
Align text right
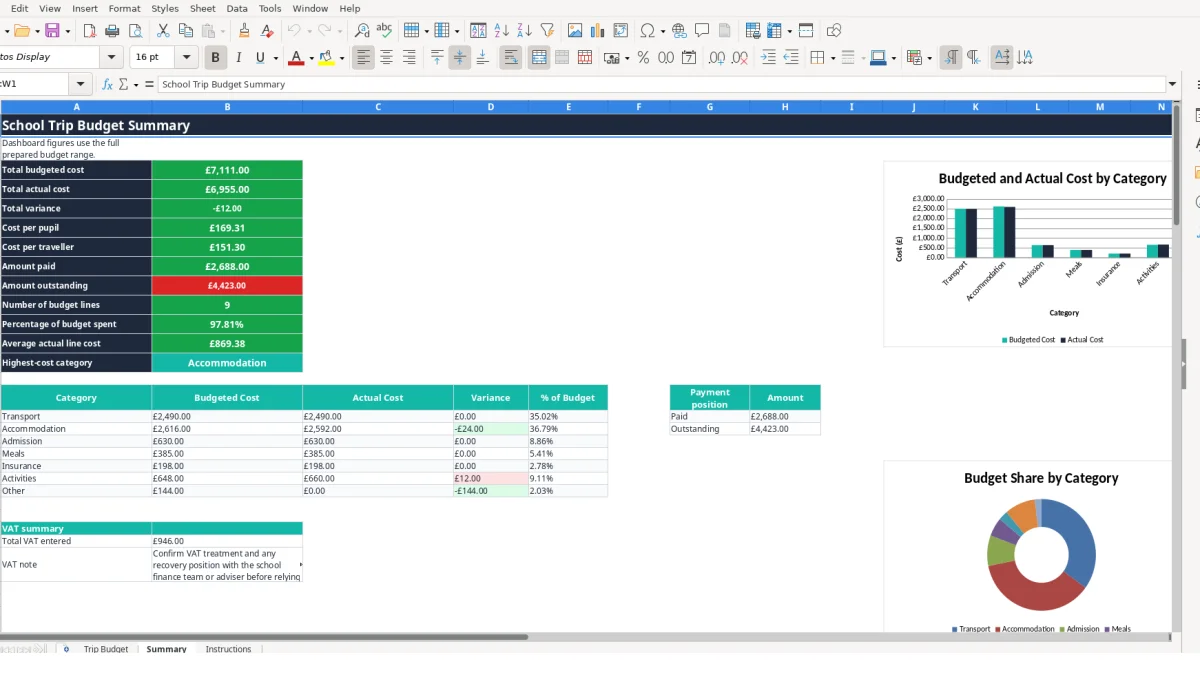pos(409,58)
